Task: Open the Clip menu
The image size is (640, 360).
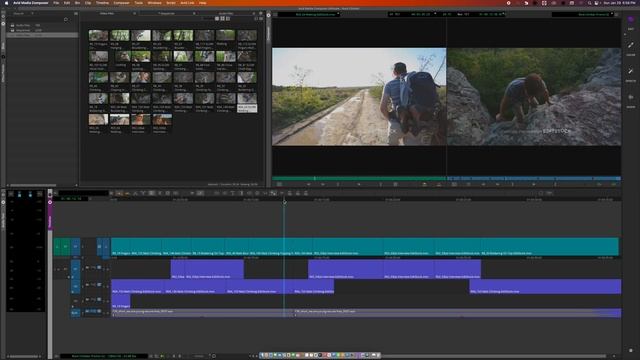Action: [88, 3]
